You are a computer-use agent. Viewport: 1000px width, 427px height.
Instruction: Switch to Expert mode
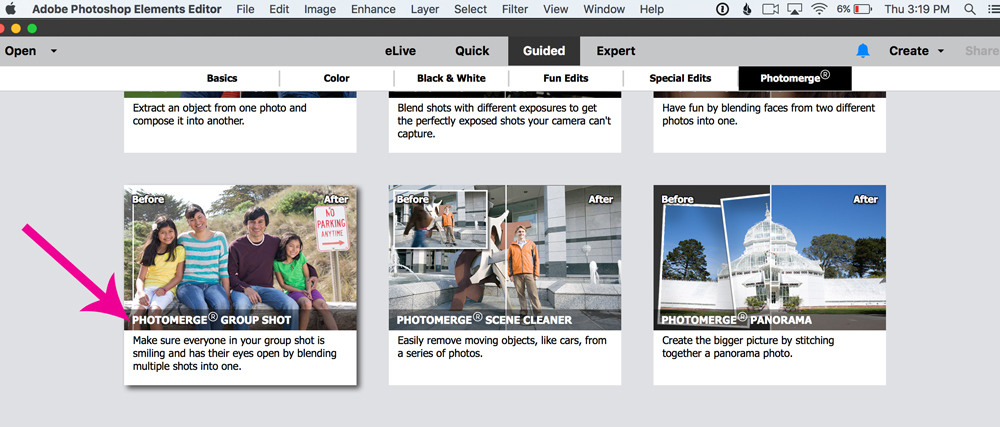(615, 51)
